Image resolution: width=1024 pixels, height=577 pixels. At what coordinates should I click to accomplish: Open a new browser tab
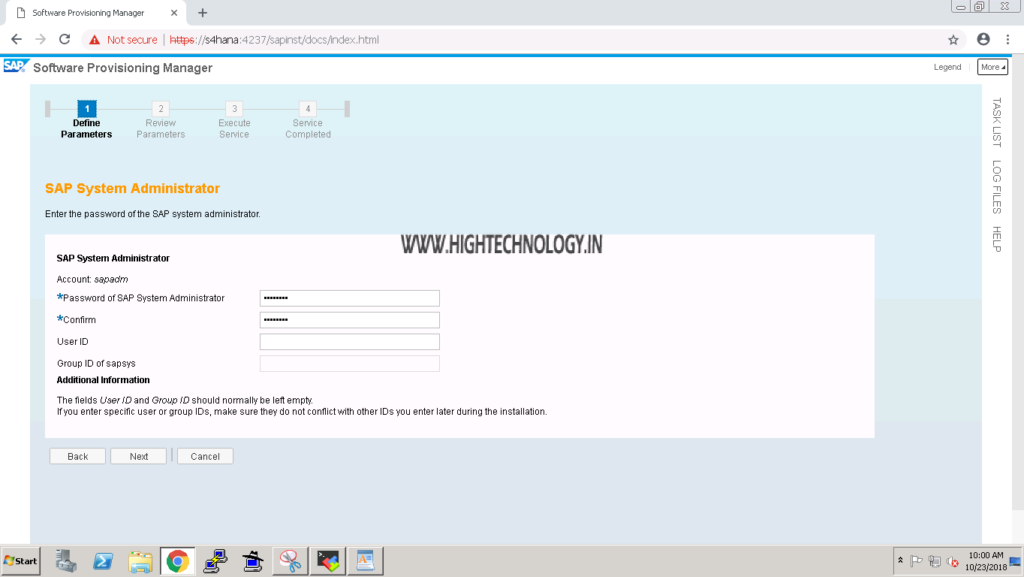(202, 12)
